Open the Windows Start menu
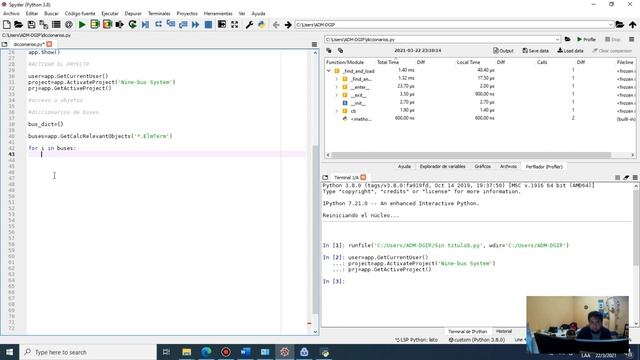 pyautogui.click(x=9, y=352)
